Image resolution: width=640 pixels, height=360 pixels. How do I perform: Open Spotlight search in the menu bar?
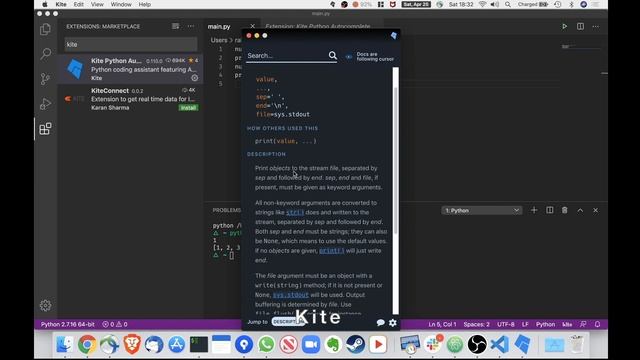click(507, 4)
